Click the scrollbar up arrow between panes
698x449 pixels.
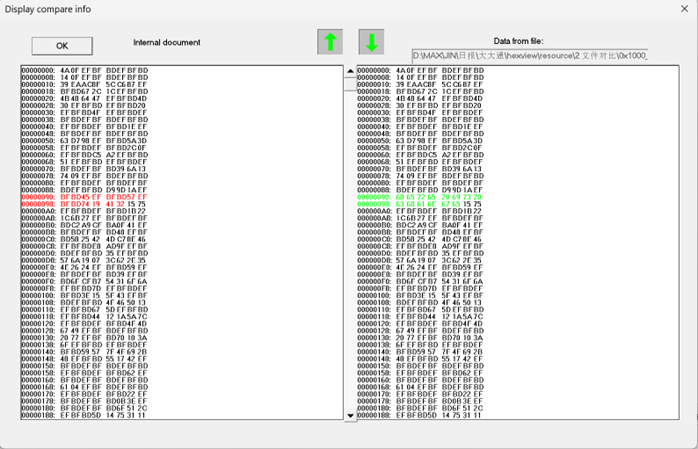[x=350, y=71]
